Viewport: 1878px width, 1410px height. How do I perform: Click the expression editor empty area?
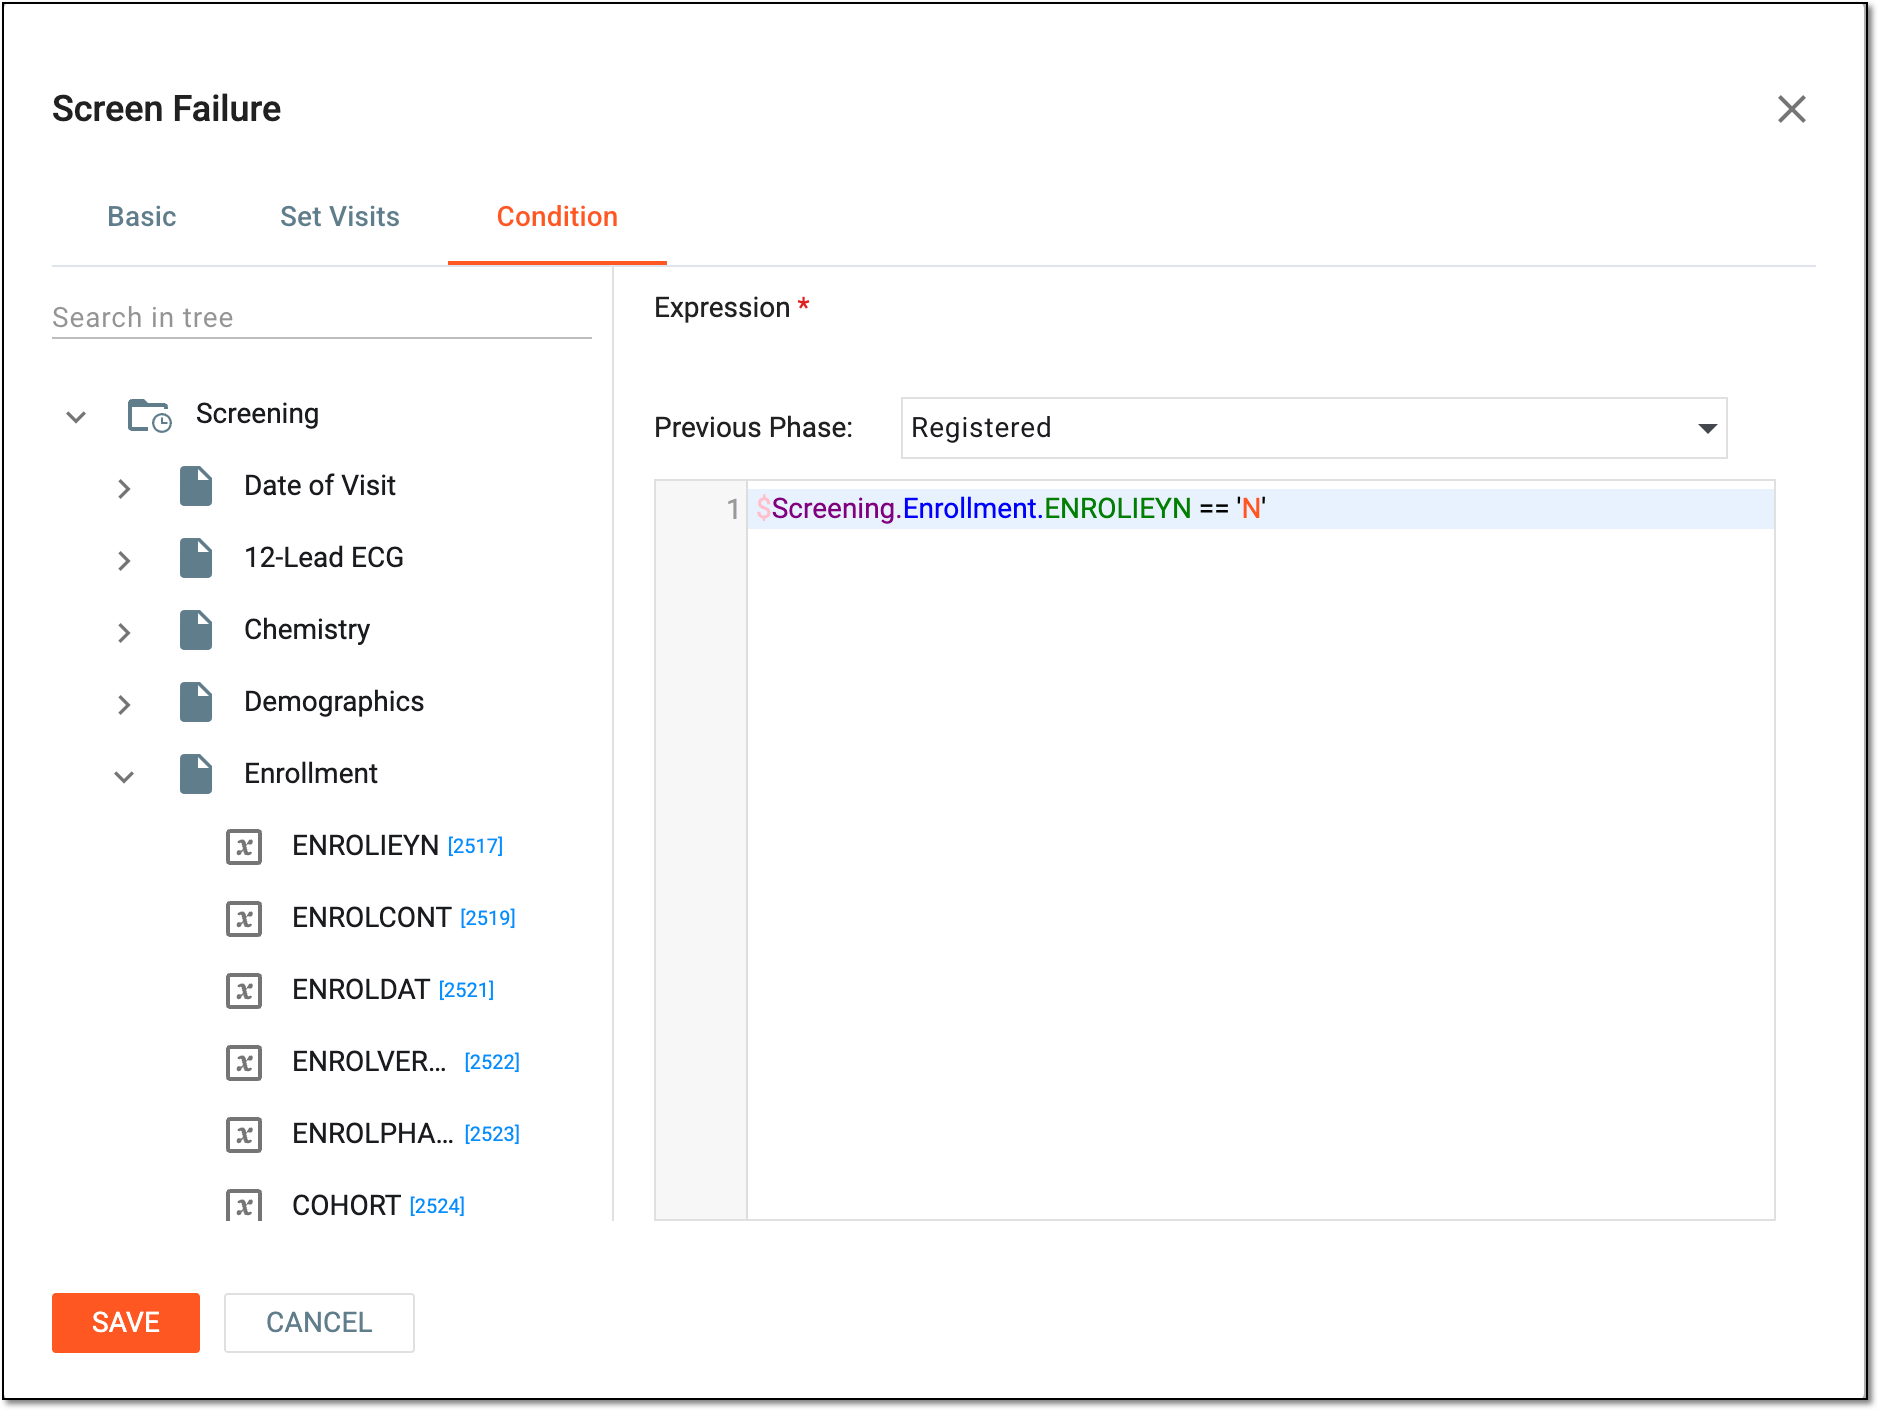click(1261, 873)
